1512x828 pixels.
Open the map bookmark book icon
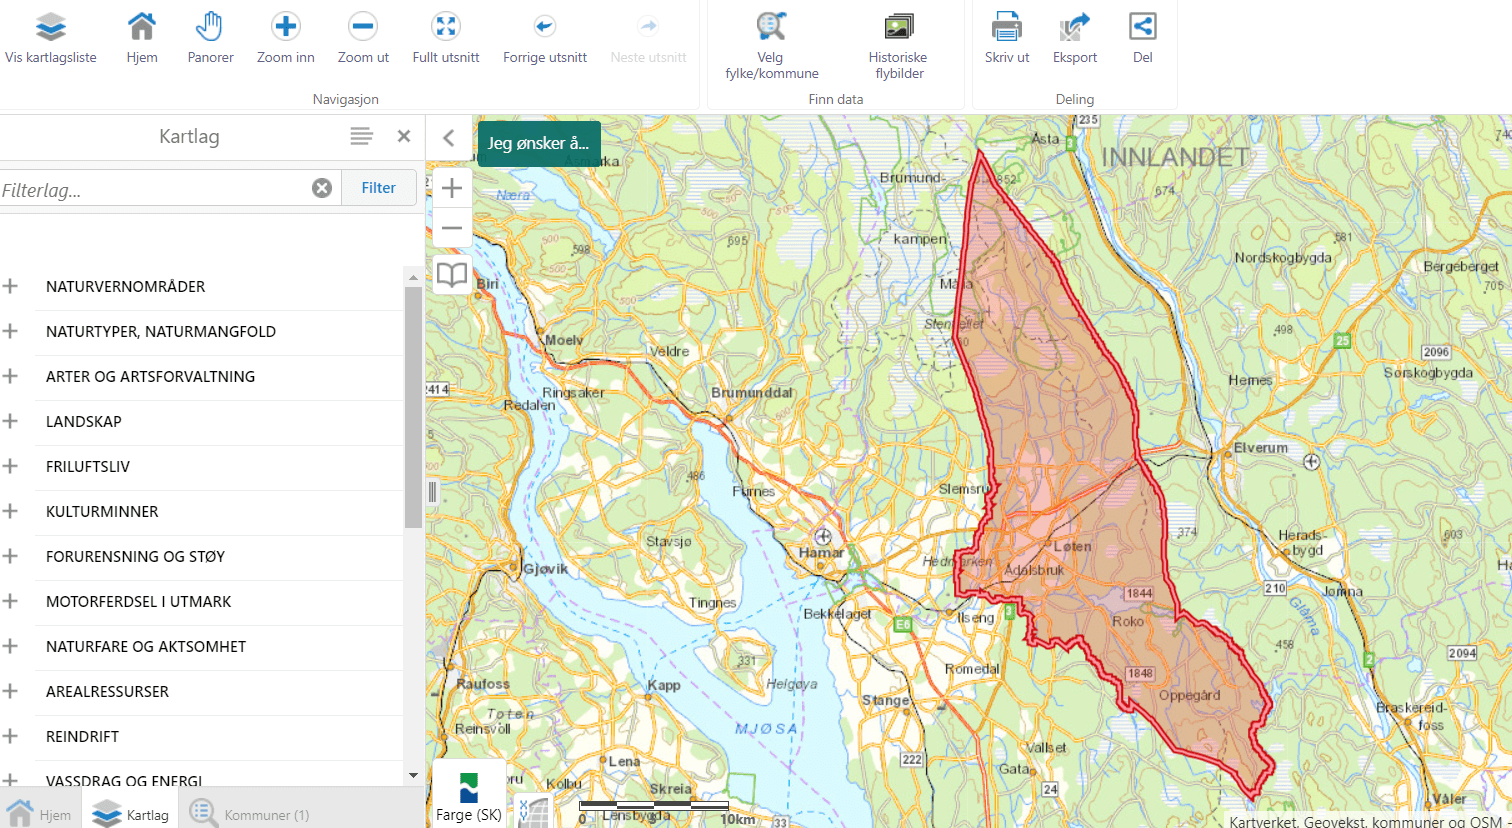452,274
